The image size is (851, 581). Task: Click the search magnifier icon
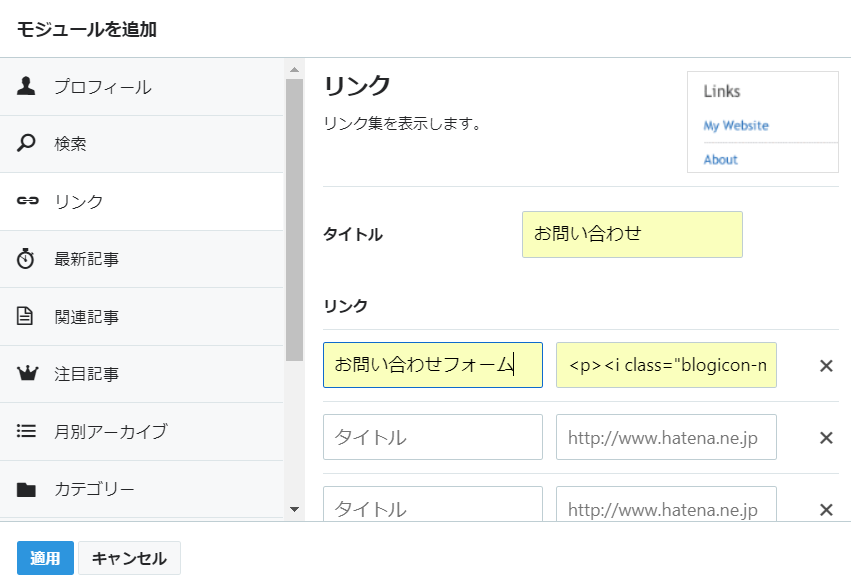tap(27, 144)
